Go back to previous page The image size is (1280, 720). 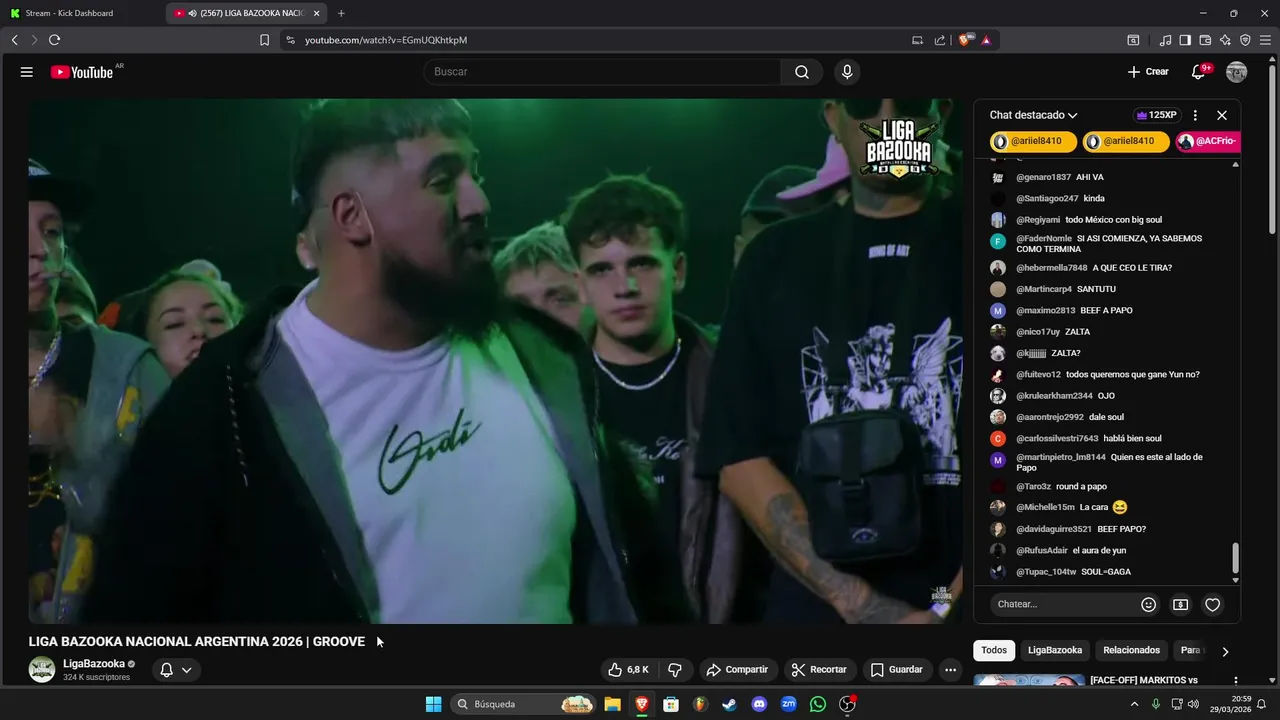14,40
